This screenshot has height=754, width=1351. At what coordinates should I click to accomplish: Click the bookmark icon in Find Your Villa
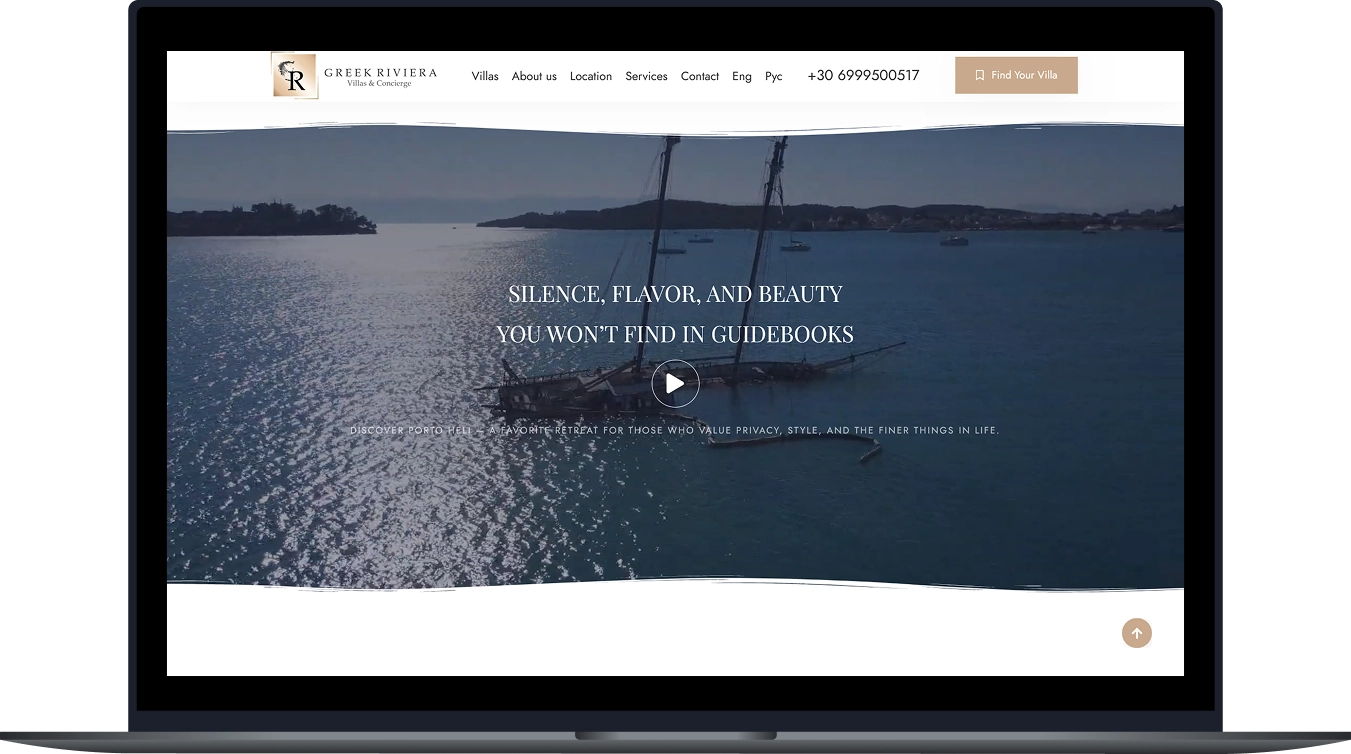980,75
